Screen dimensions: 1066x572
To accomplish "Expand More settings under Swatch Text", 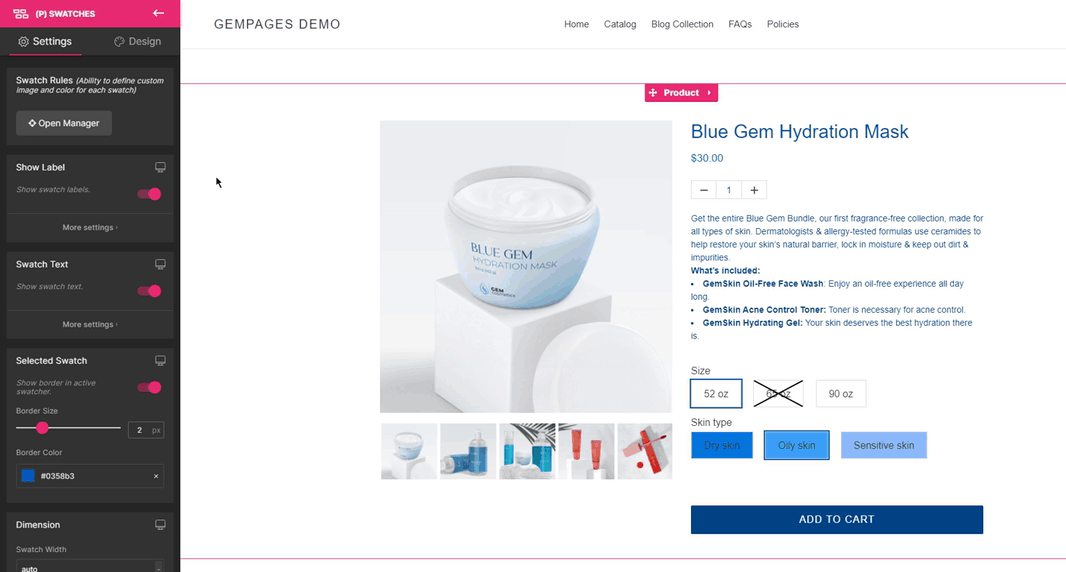I will point(90,324).
